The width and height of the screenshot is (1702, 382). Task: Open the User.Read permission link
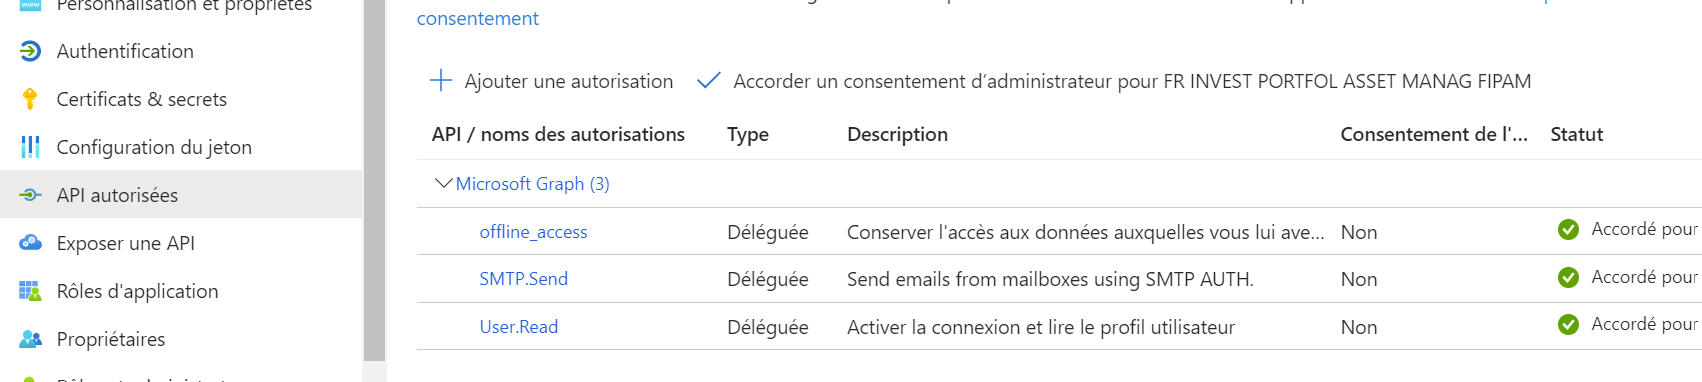click(x=518, y=327)
